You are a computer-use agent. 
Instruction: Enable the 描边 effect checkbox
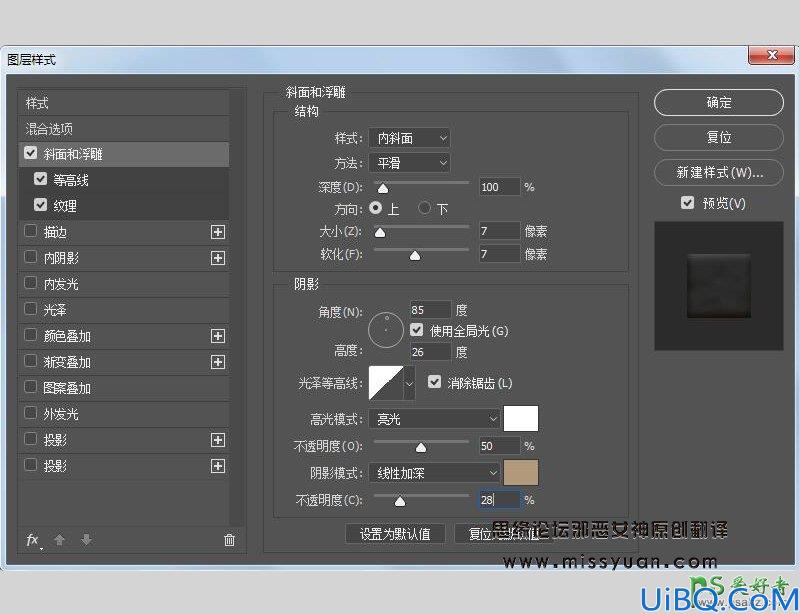(x=31, y=231)
